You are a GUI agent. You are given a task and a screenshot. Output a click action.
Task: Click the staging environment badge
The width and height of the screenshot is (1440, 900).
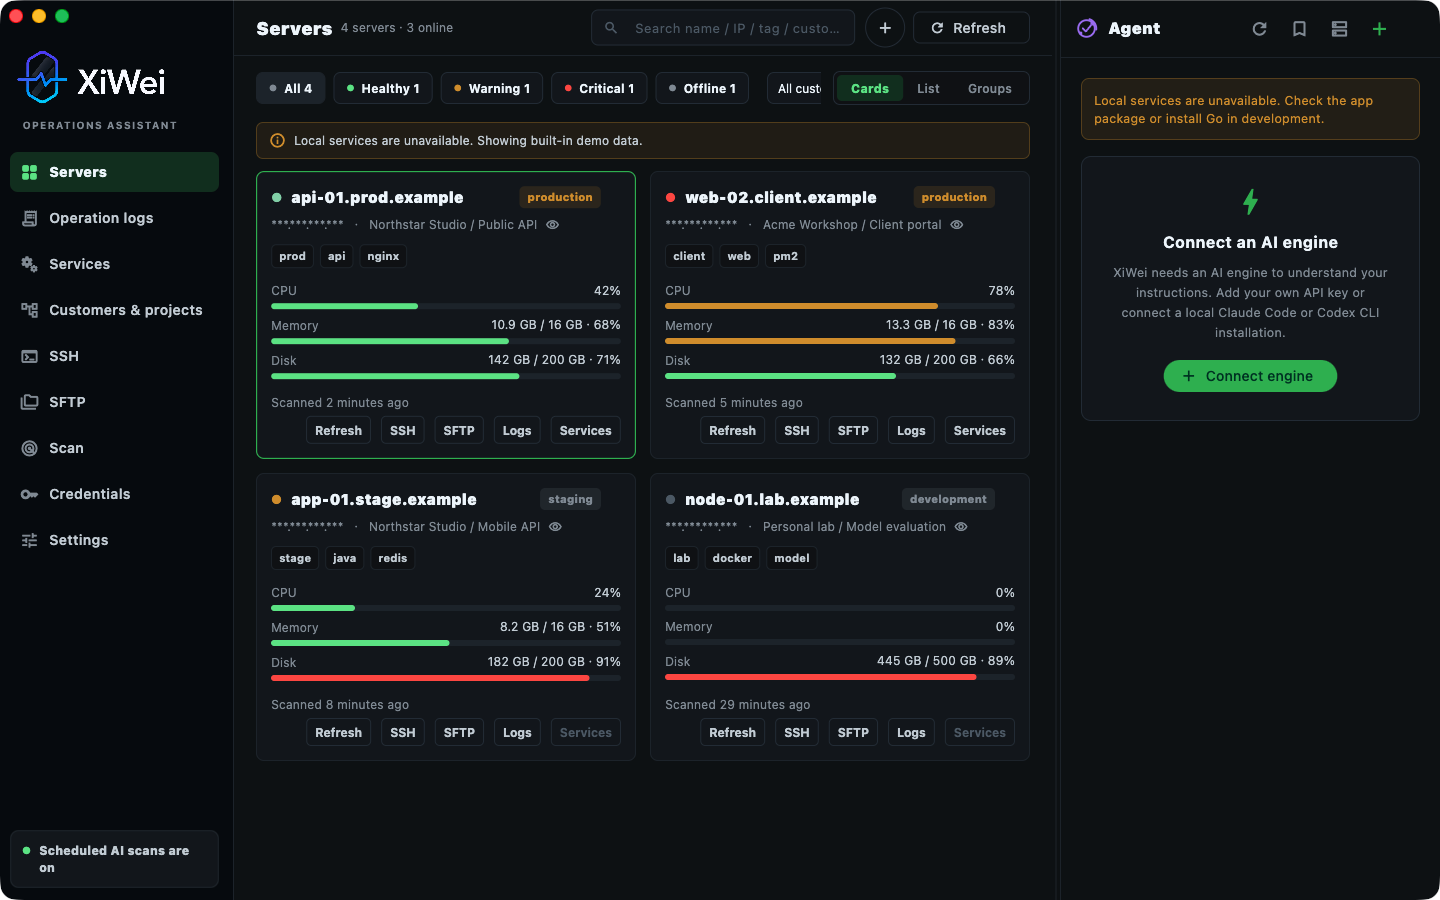570,499
